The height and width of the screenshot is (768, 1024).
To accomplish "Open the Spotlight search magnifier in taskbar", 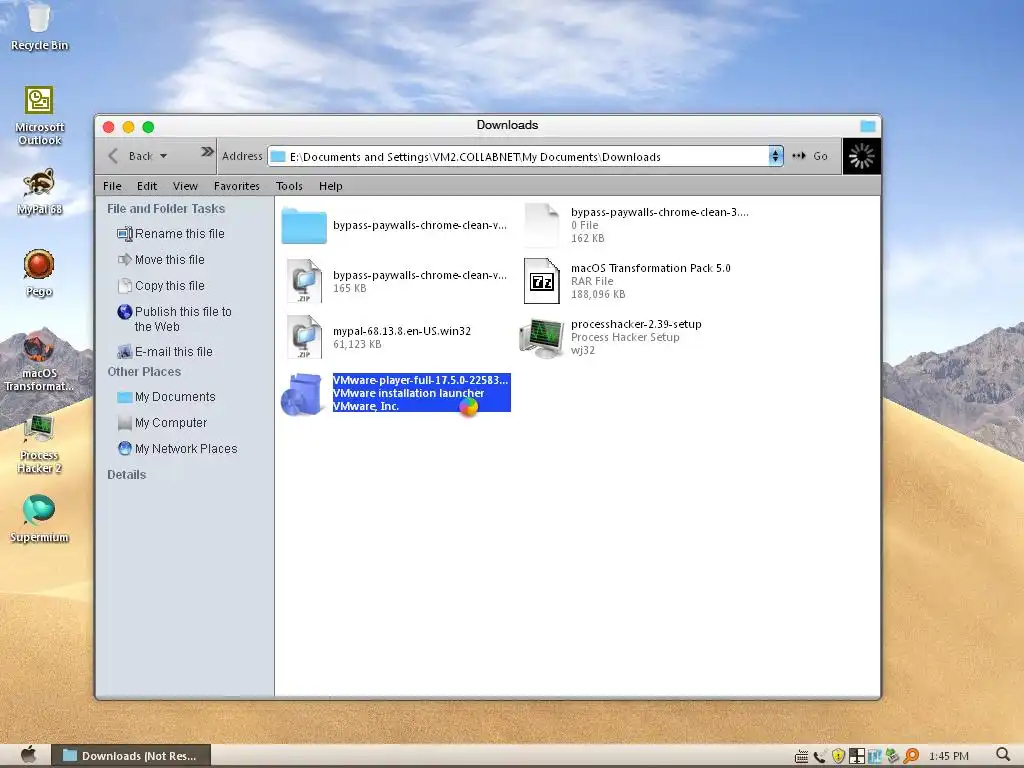I will click(1003, 755).
